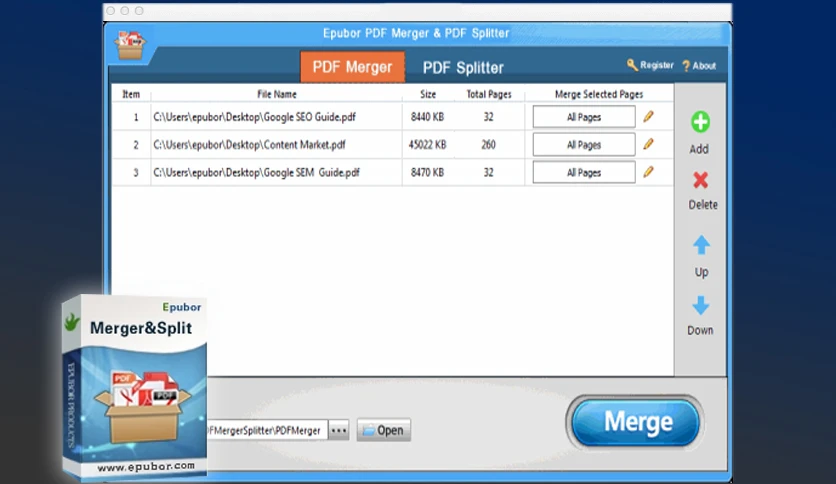The height and width of the screenshot is (484, 836).
Task: Browse output path with the ellipsis button
Action: [x=339, y=430]
